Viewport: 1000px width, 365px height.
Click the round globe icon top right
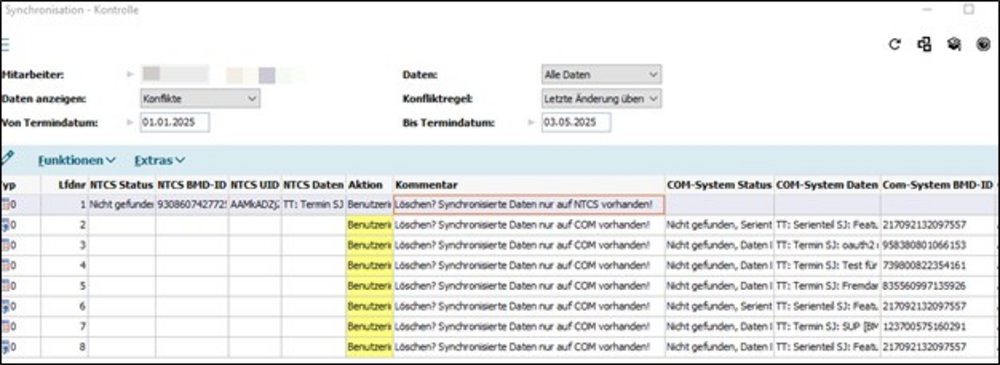(983, 44)
